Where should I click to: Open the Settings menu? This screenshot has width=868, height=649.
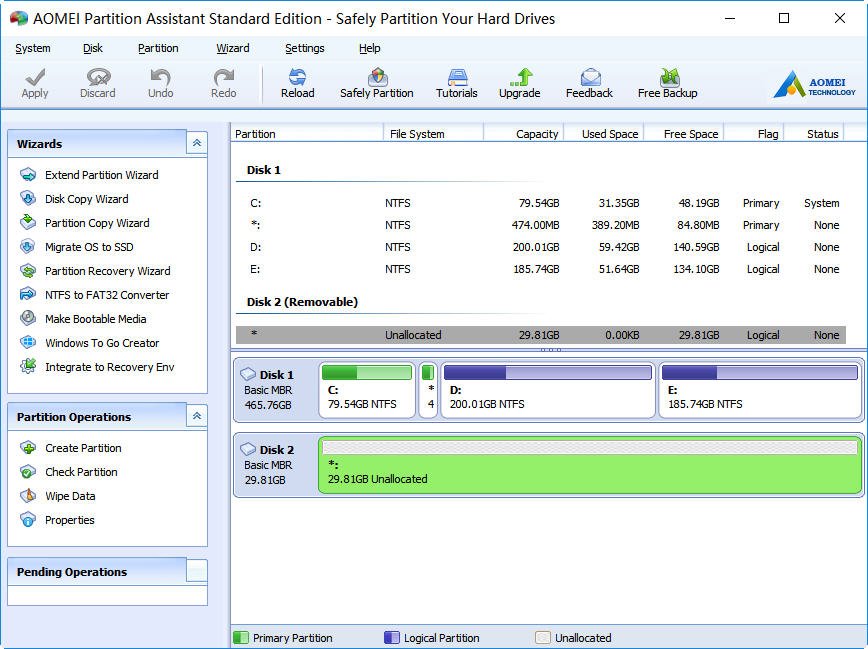[x=304, y=48]
